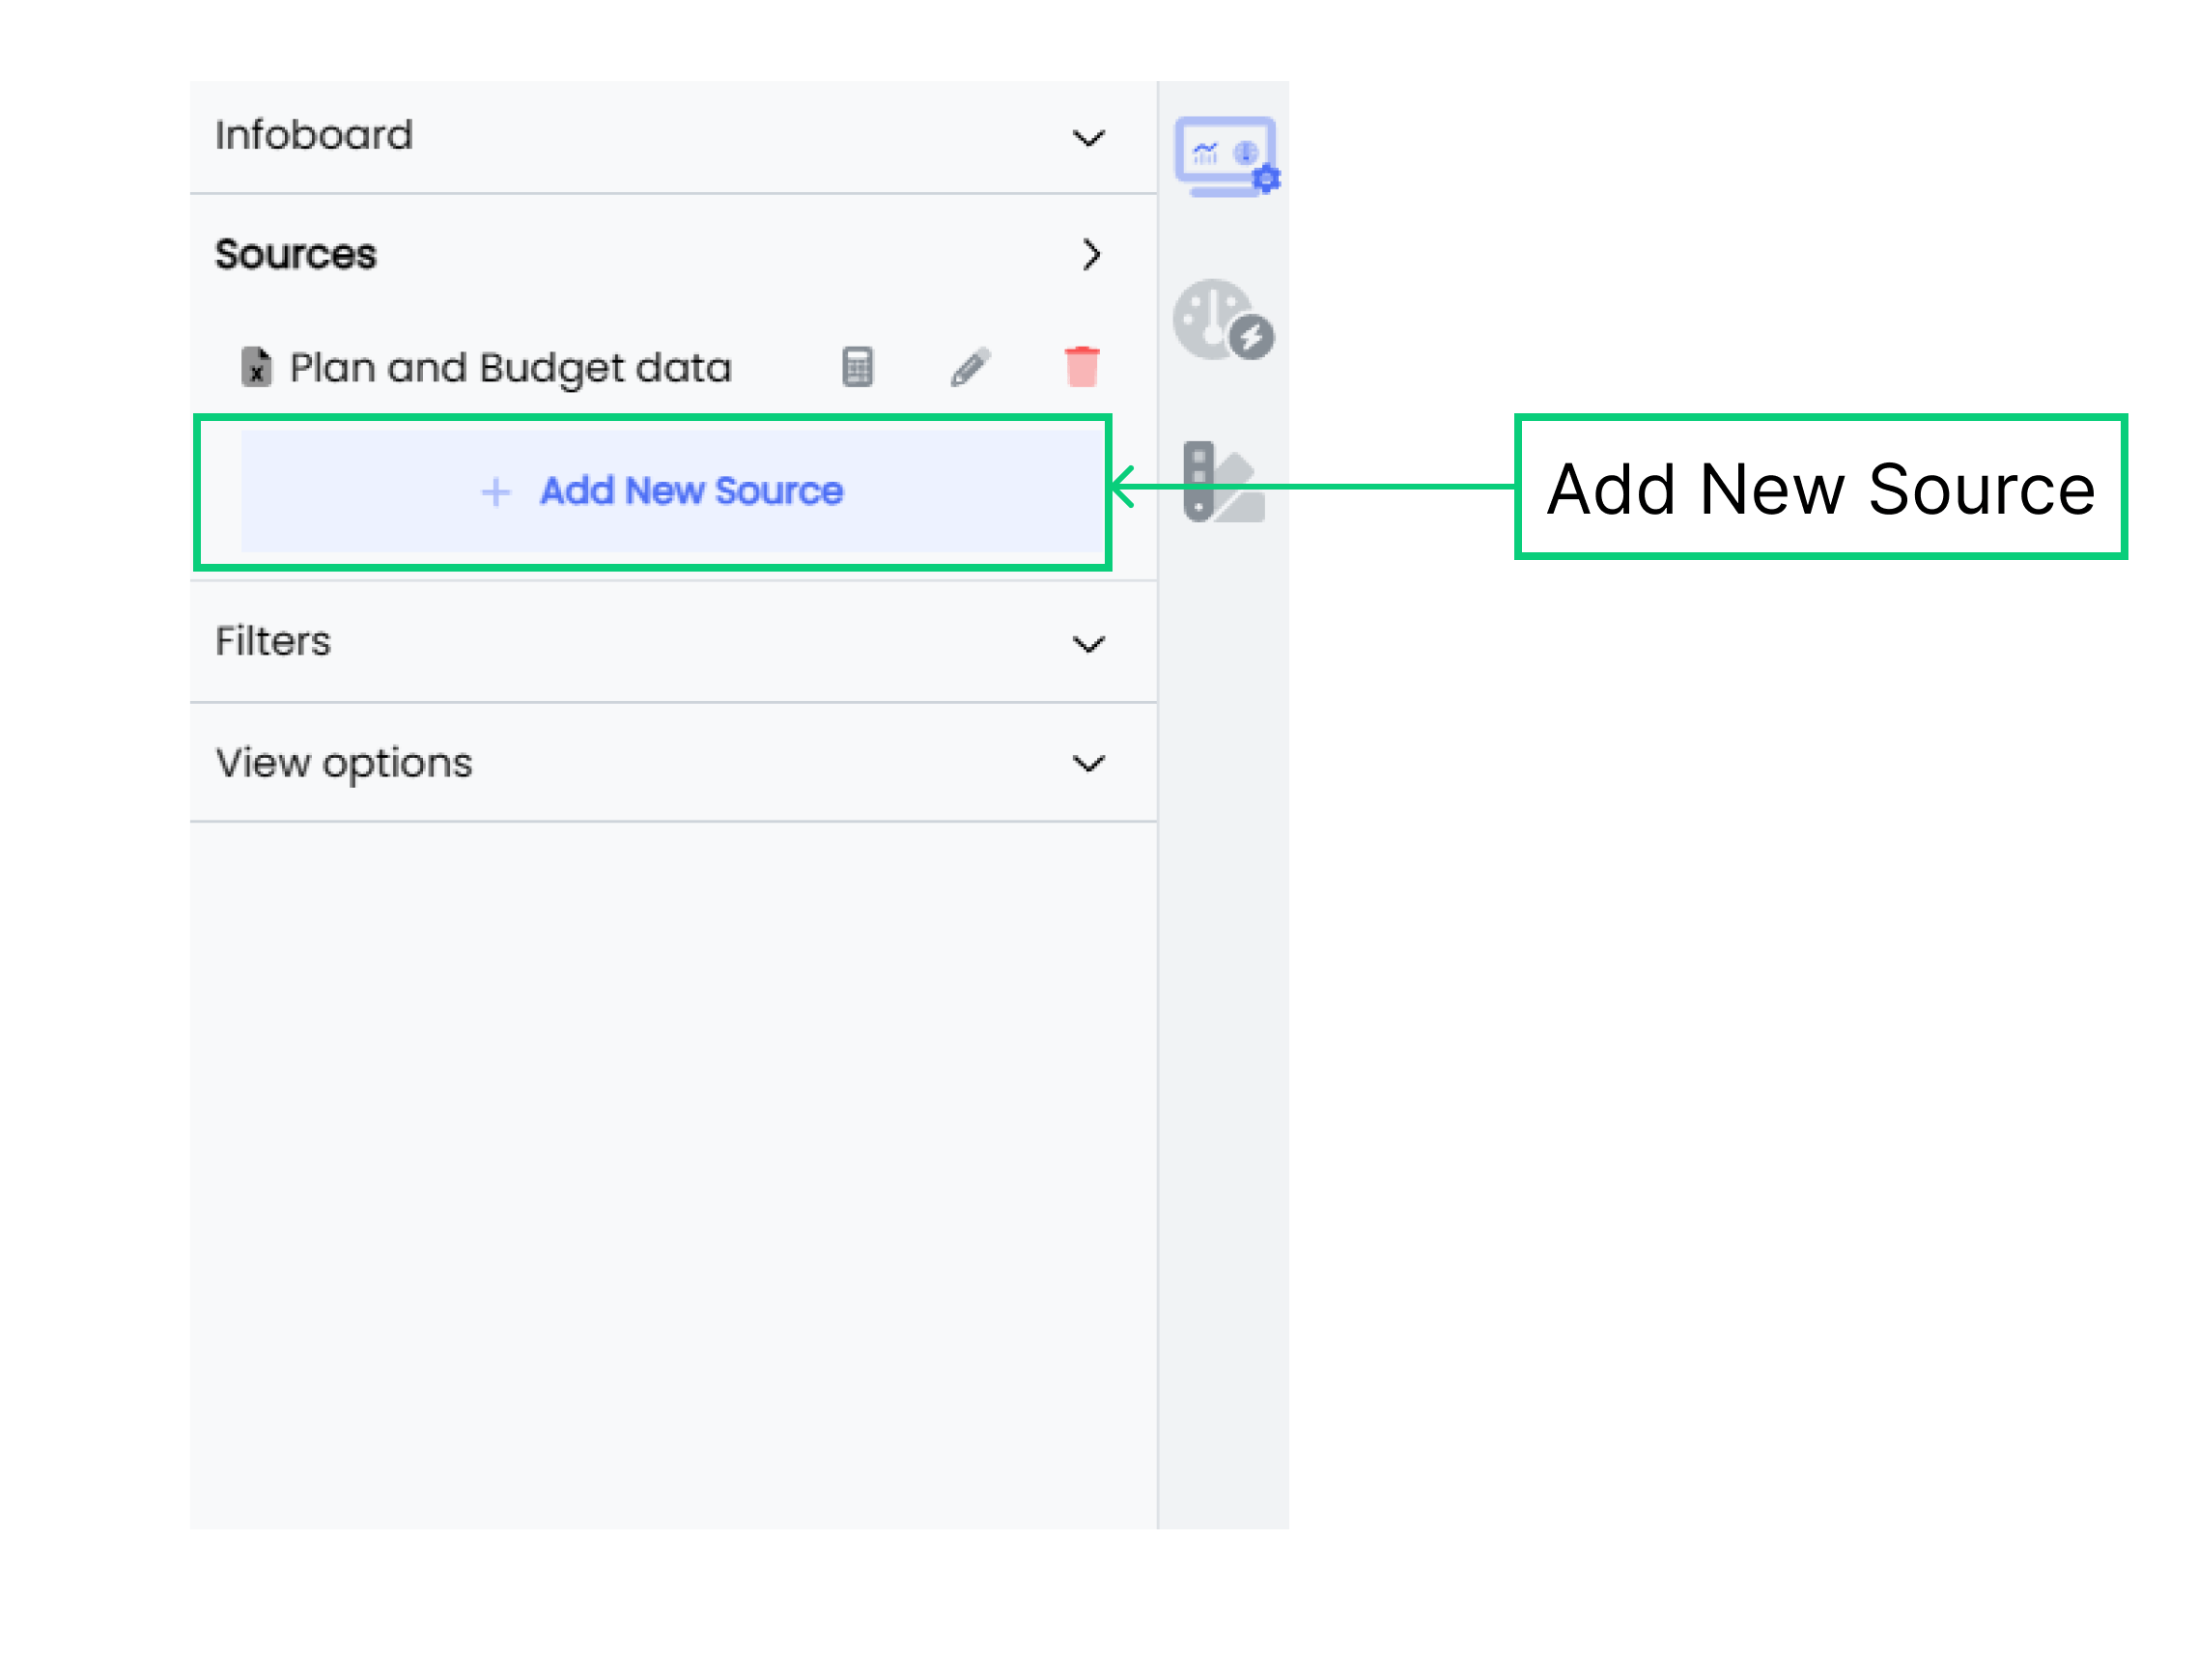Edit Plan and Budget data with pencil icon
The width and height of the screenshot is (2198, 1680).
tap(970, 367)
